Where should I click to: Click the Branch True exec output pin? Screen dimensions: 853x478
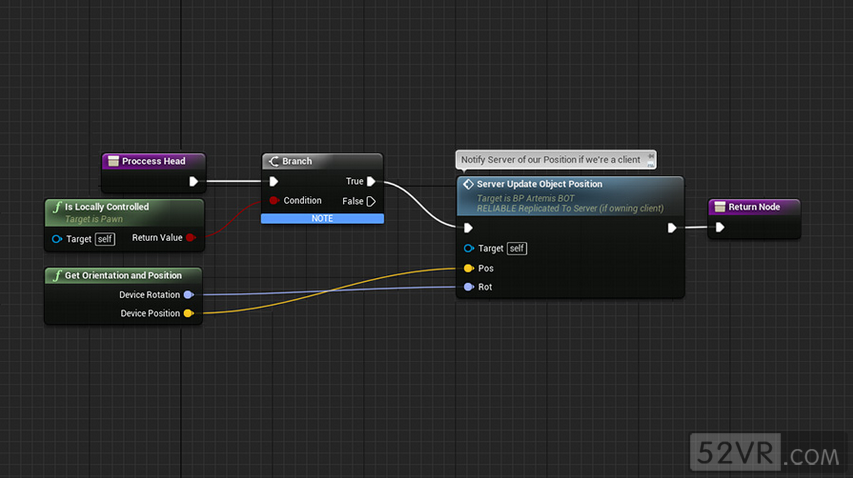coord(371,182)
